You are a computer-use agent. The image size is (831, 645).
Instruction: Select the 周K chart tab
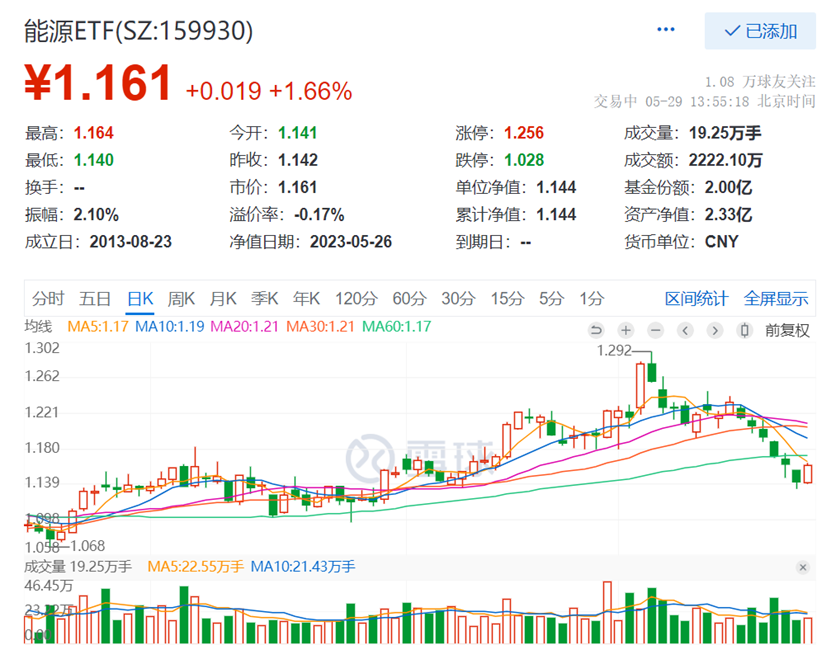[x=181, y=299]
